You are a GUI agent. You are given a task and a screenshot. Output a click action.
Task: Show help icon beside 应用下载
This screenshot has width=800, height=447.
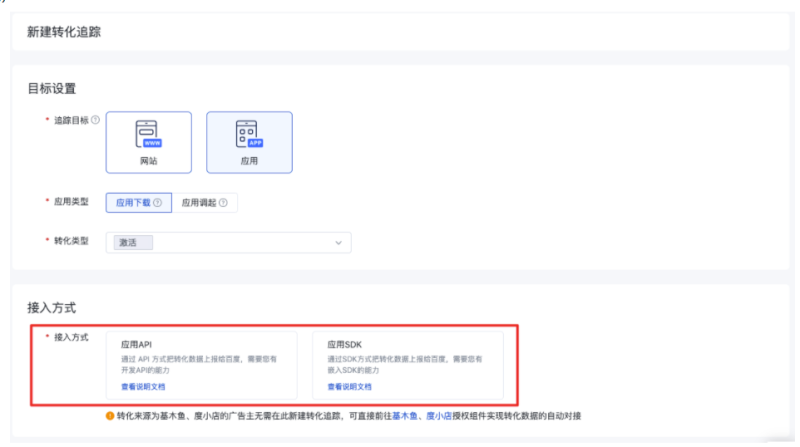click(158, 203)
